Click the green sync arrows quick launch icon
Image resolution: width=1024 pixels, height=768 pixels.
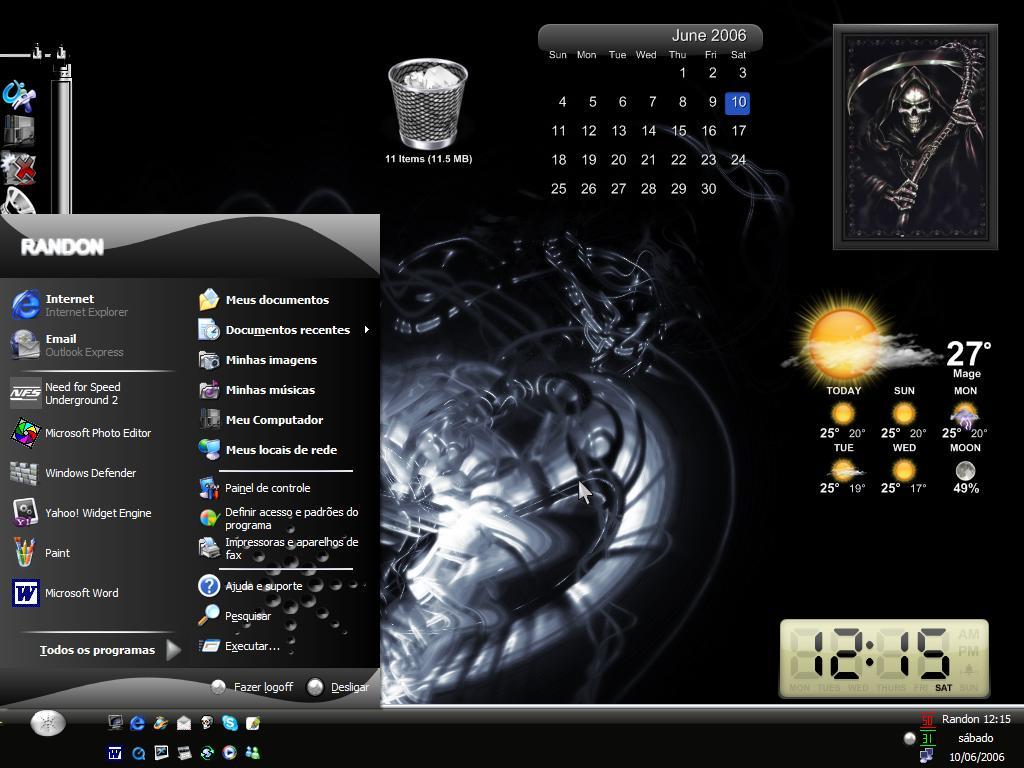(x=207, y=753)
